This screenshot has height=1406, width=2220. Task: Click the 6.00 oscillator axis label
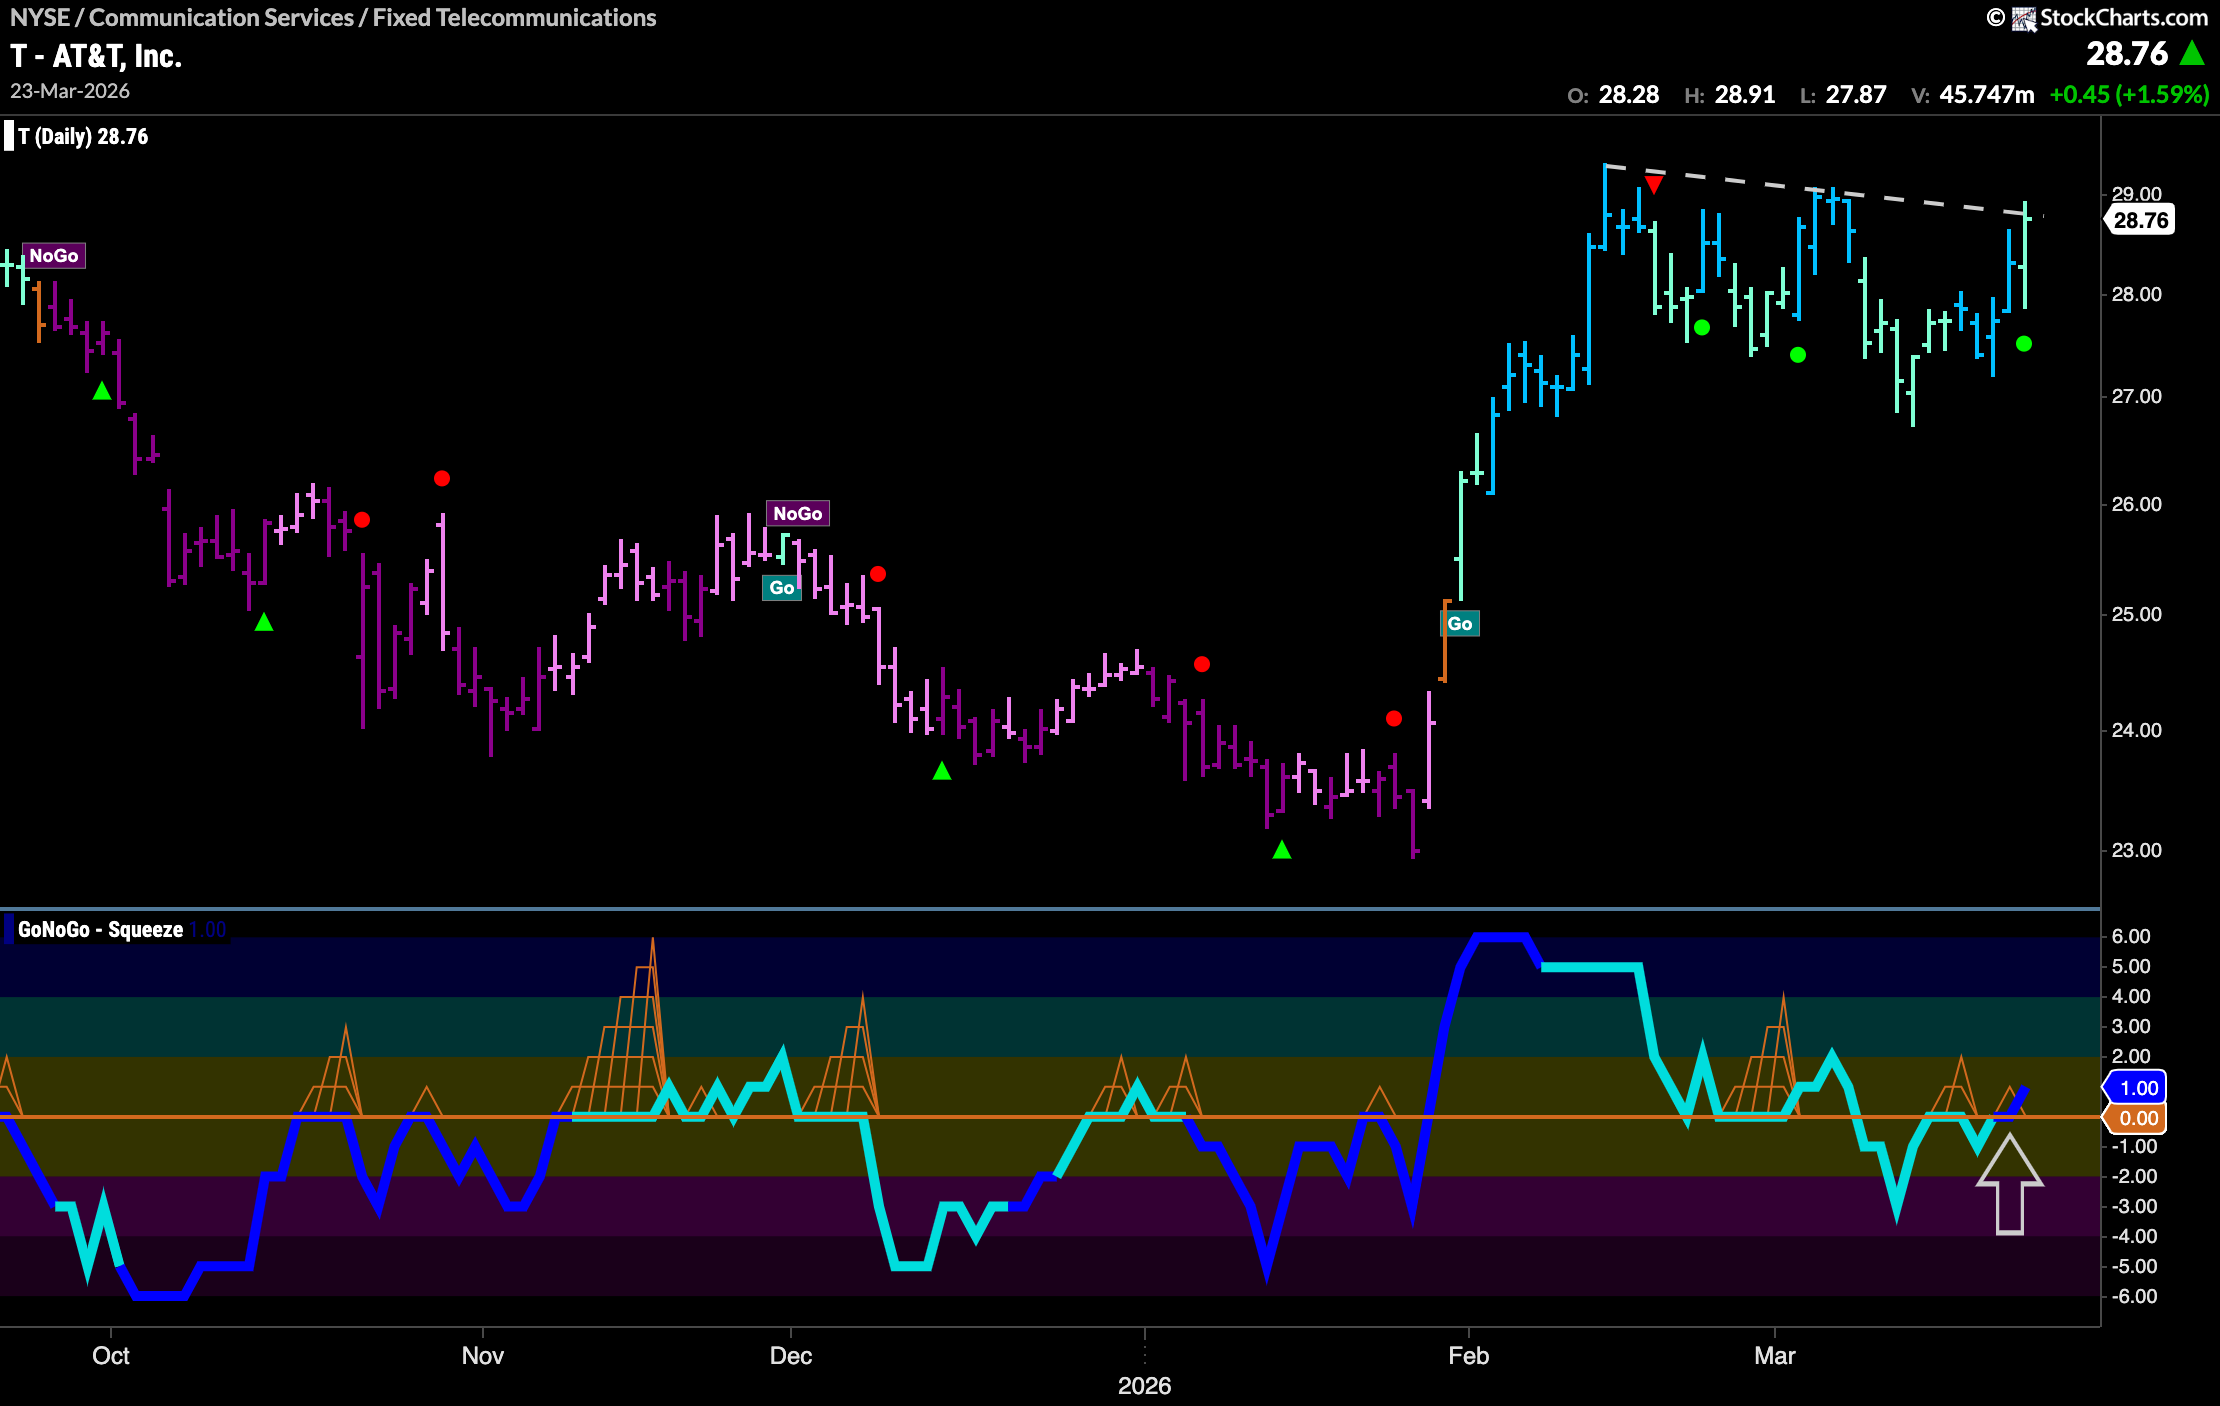pos(2131,936)
